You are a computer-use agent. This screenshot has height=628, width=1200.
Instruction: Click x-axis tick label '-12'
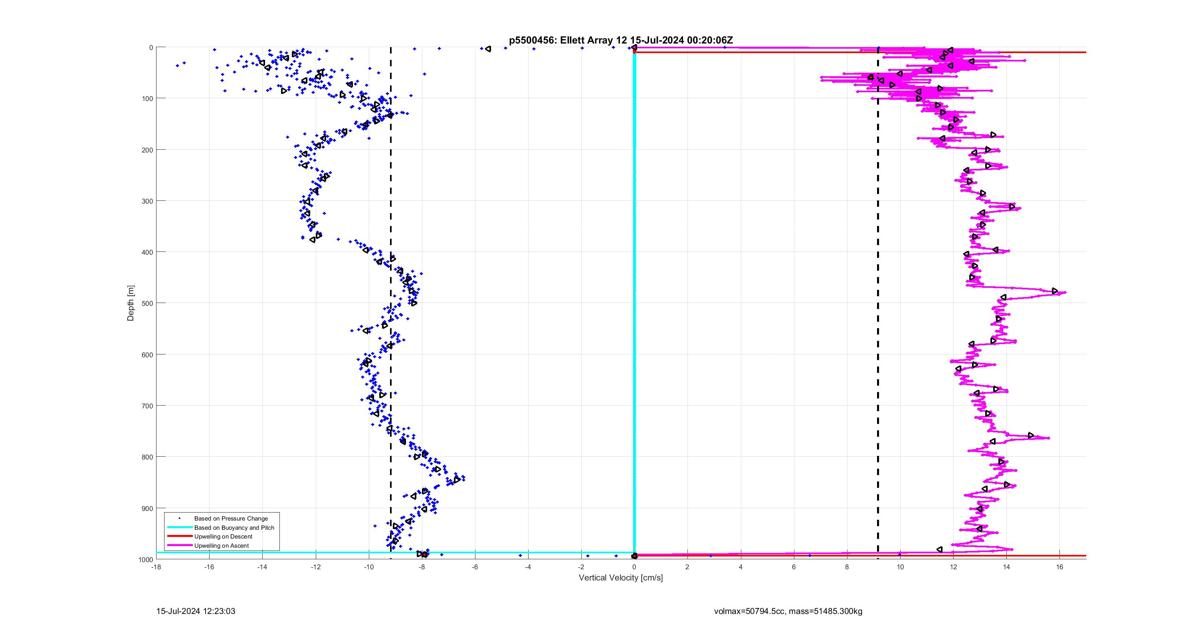[x=315, y=567]
